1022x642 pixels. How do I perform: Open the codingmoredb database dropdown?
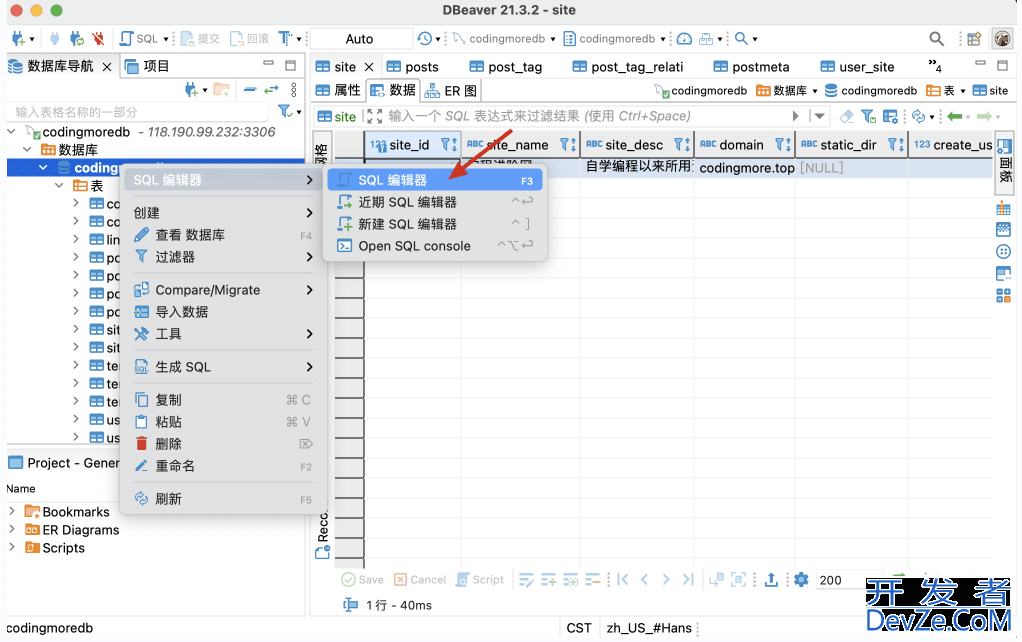pos(615,38)
